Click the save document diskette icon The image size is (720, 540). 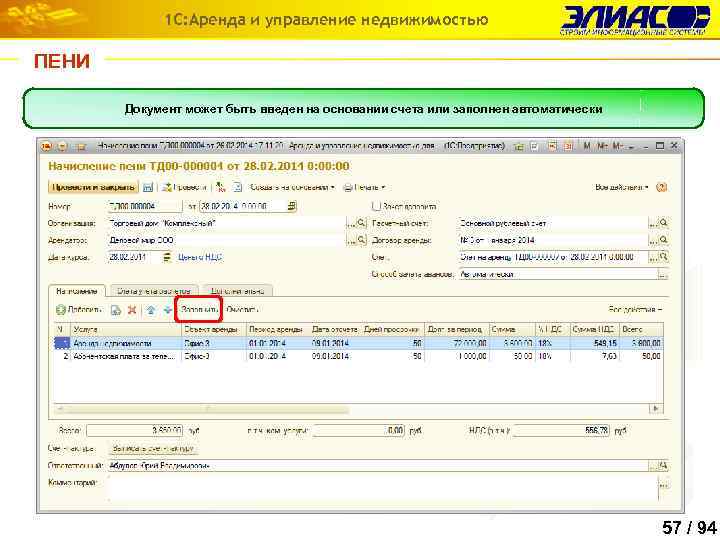[x=148, y=187]
